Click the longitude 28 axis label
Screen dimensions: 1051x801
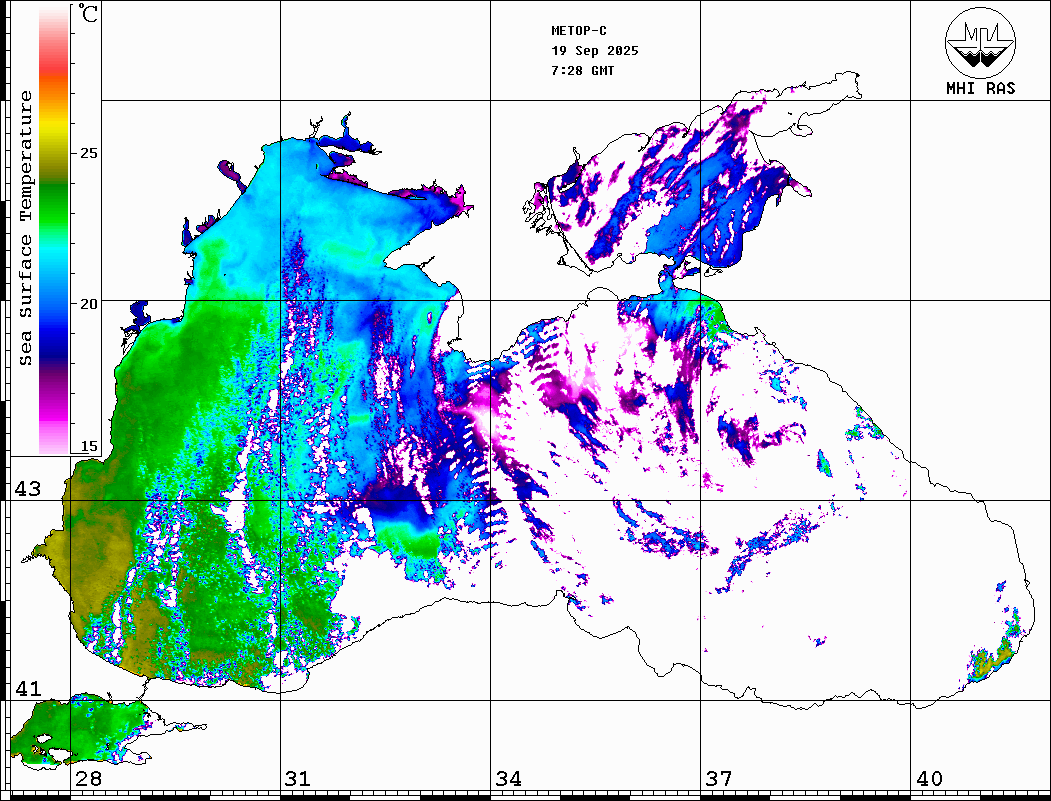(x=88, y=779)
